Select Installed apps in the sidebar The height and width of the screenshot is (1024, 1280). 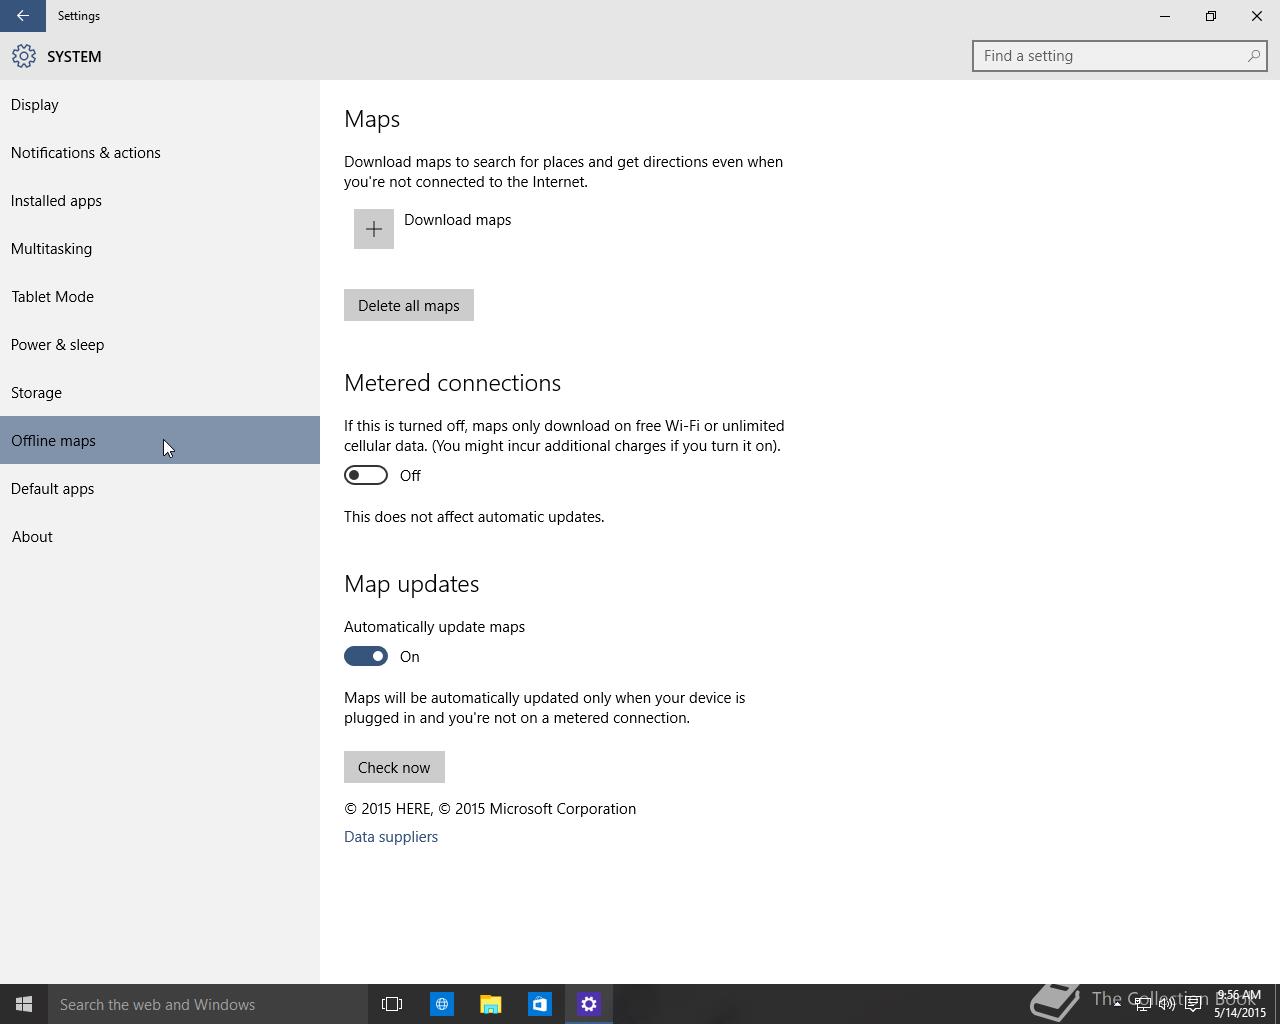[x=160, y=200]
